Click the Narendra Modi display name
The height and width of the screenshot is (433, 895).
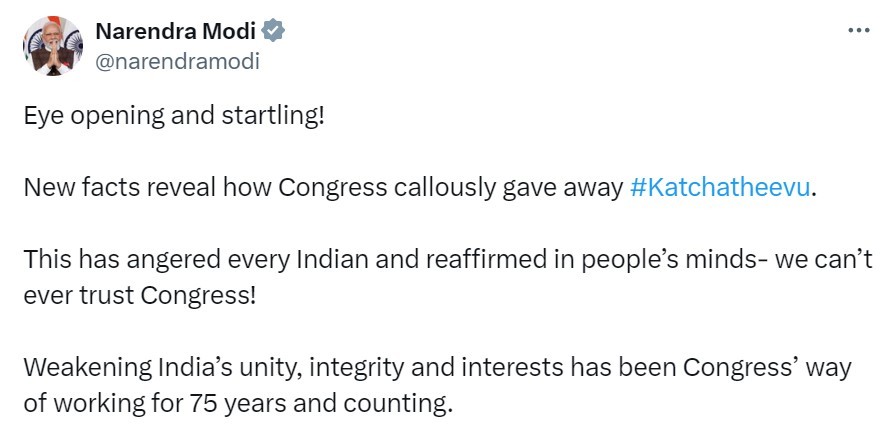[x=176, y=31]
